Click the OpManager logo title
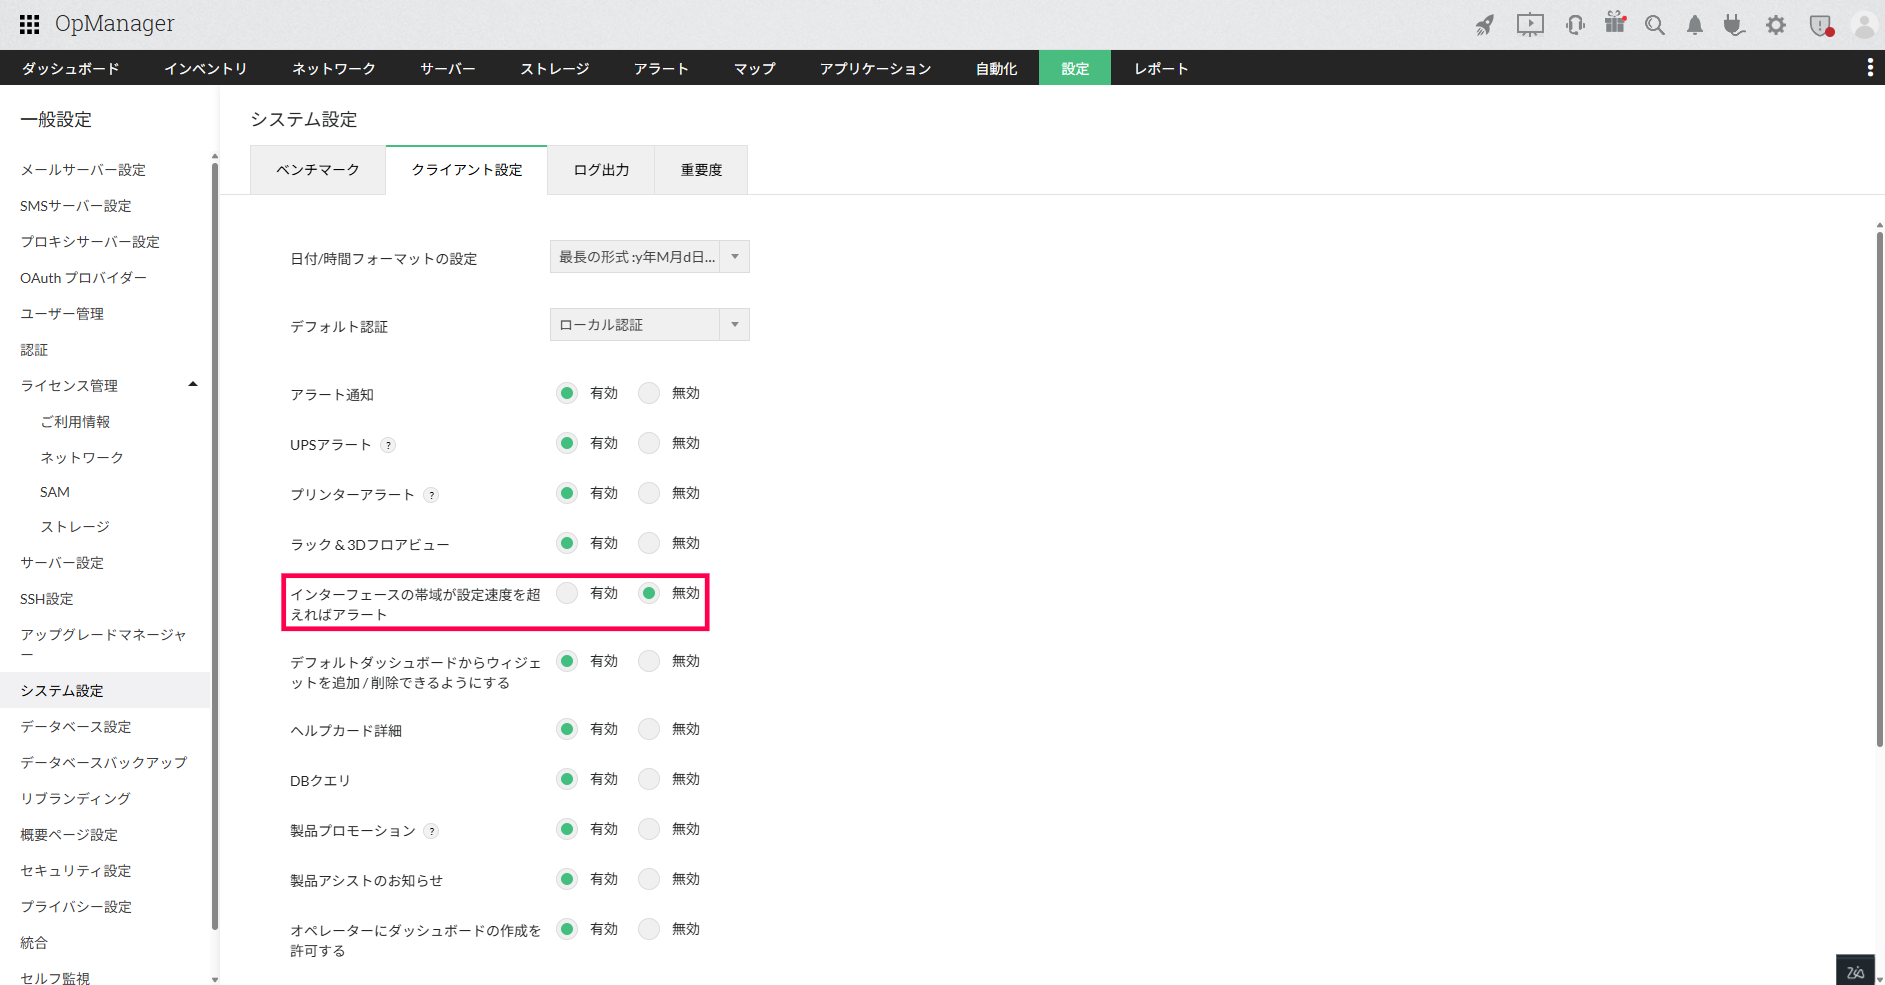Viewport: 1885px width, 985px height. [x=115, y=24]
